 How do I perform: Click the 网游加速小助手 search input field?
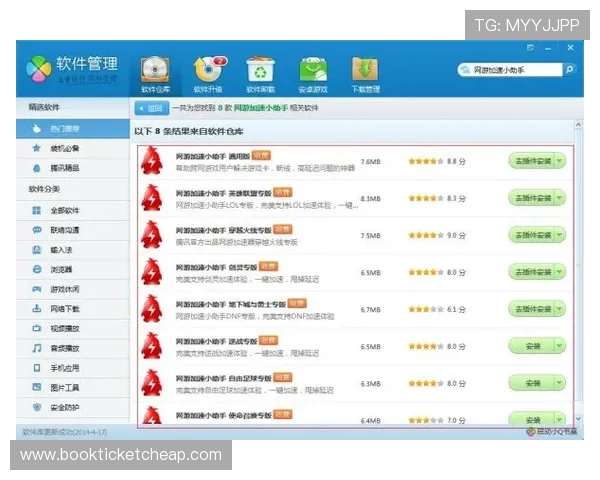510,71
